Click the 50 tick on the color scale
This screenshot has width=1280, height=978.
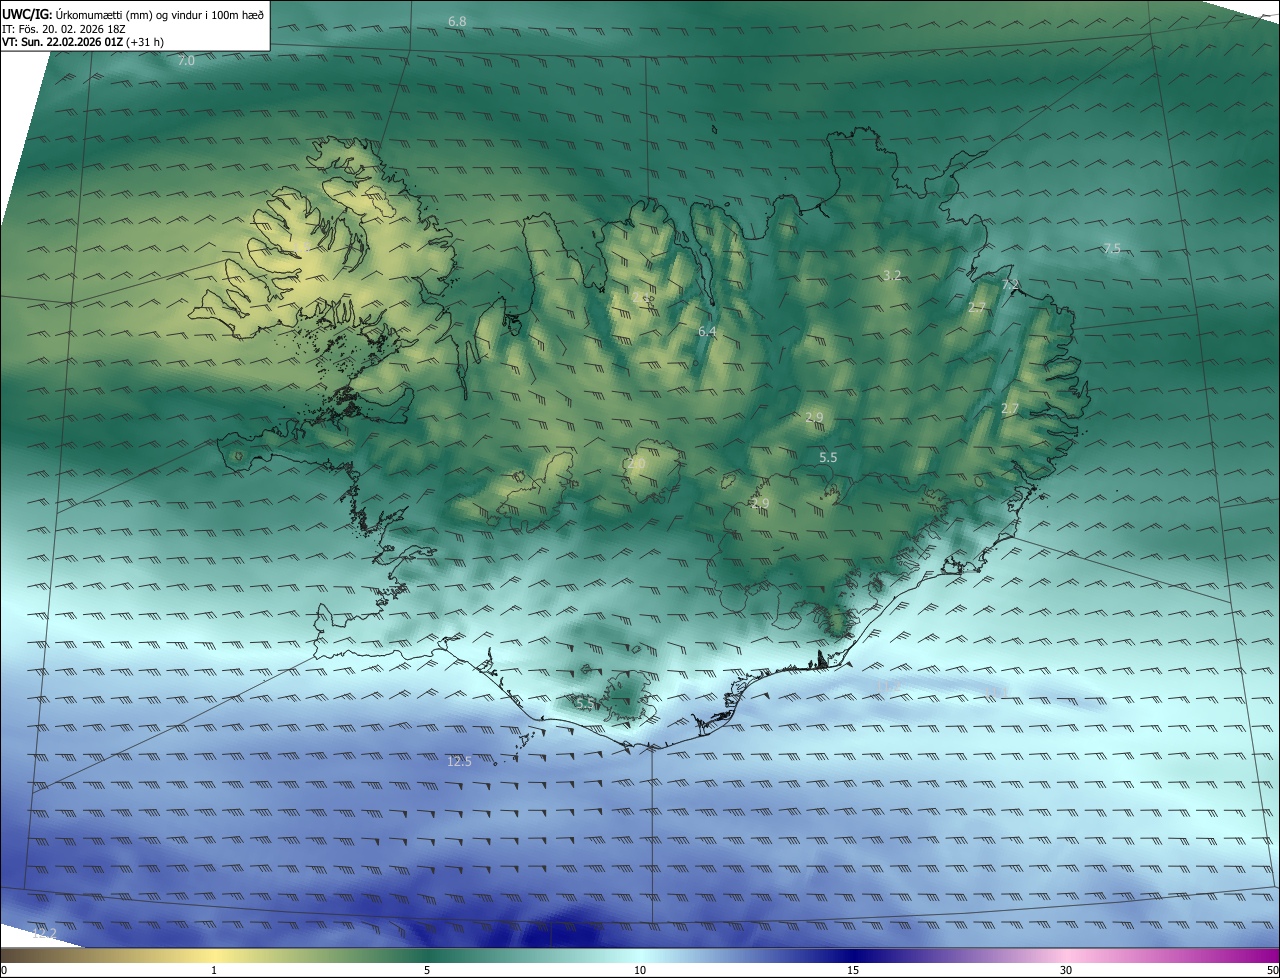pyautogui.click(x=1272, y=970)
